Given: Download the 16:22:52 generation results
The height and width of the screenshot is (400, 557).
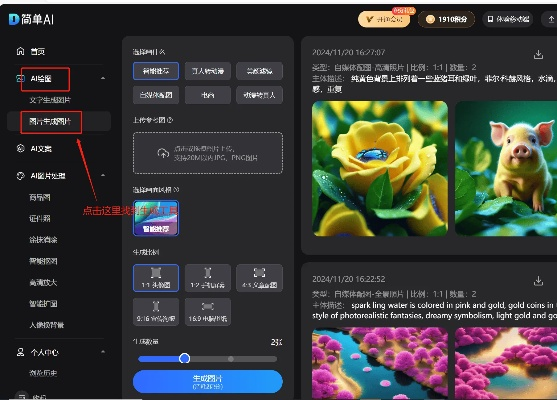Looking at the screenshot, I should pos(538,281).
